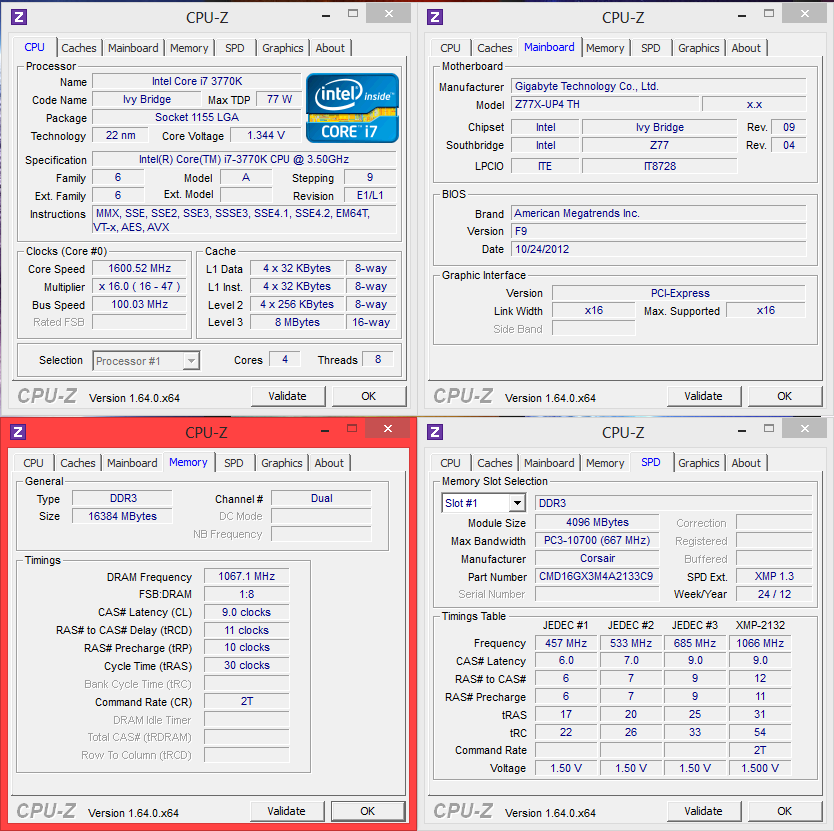Click OK in the SPD window
The image size is (834, 831).
(784, 811)
